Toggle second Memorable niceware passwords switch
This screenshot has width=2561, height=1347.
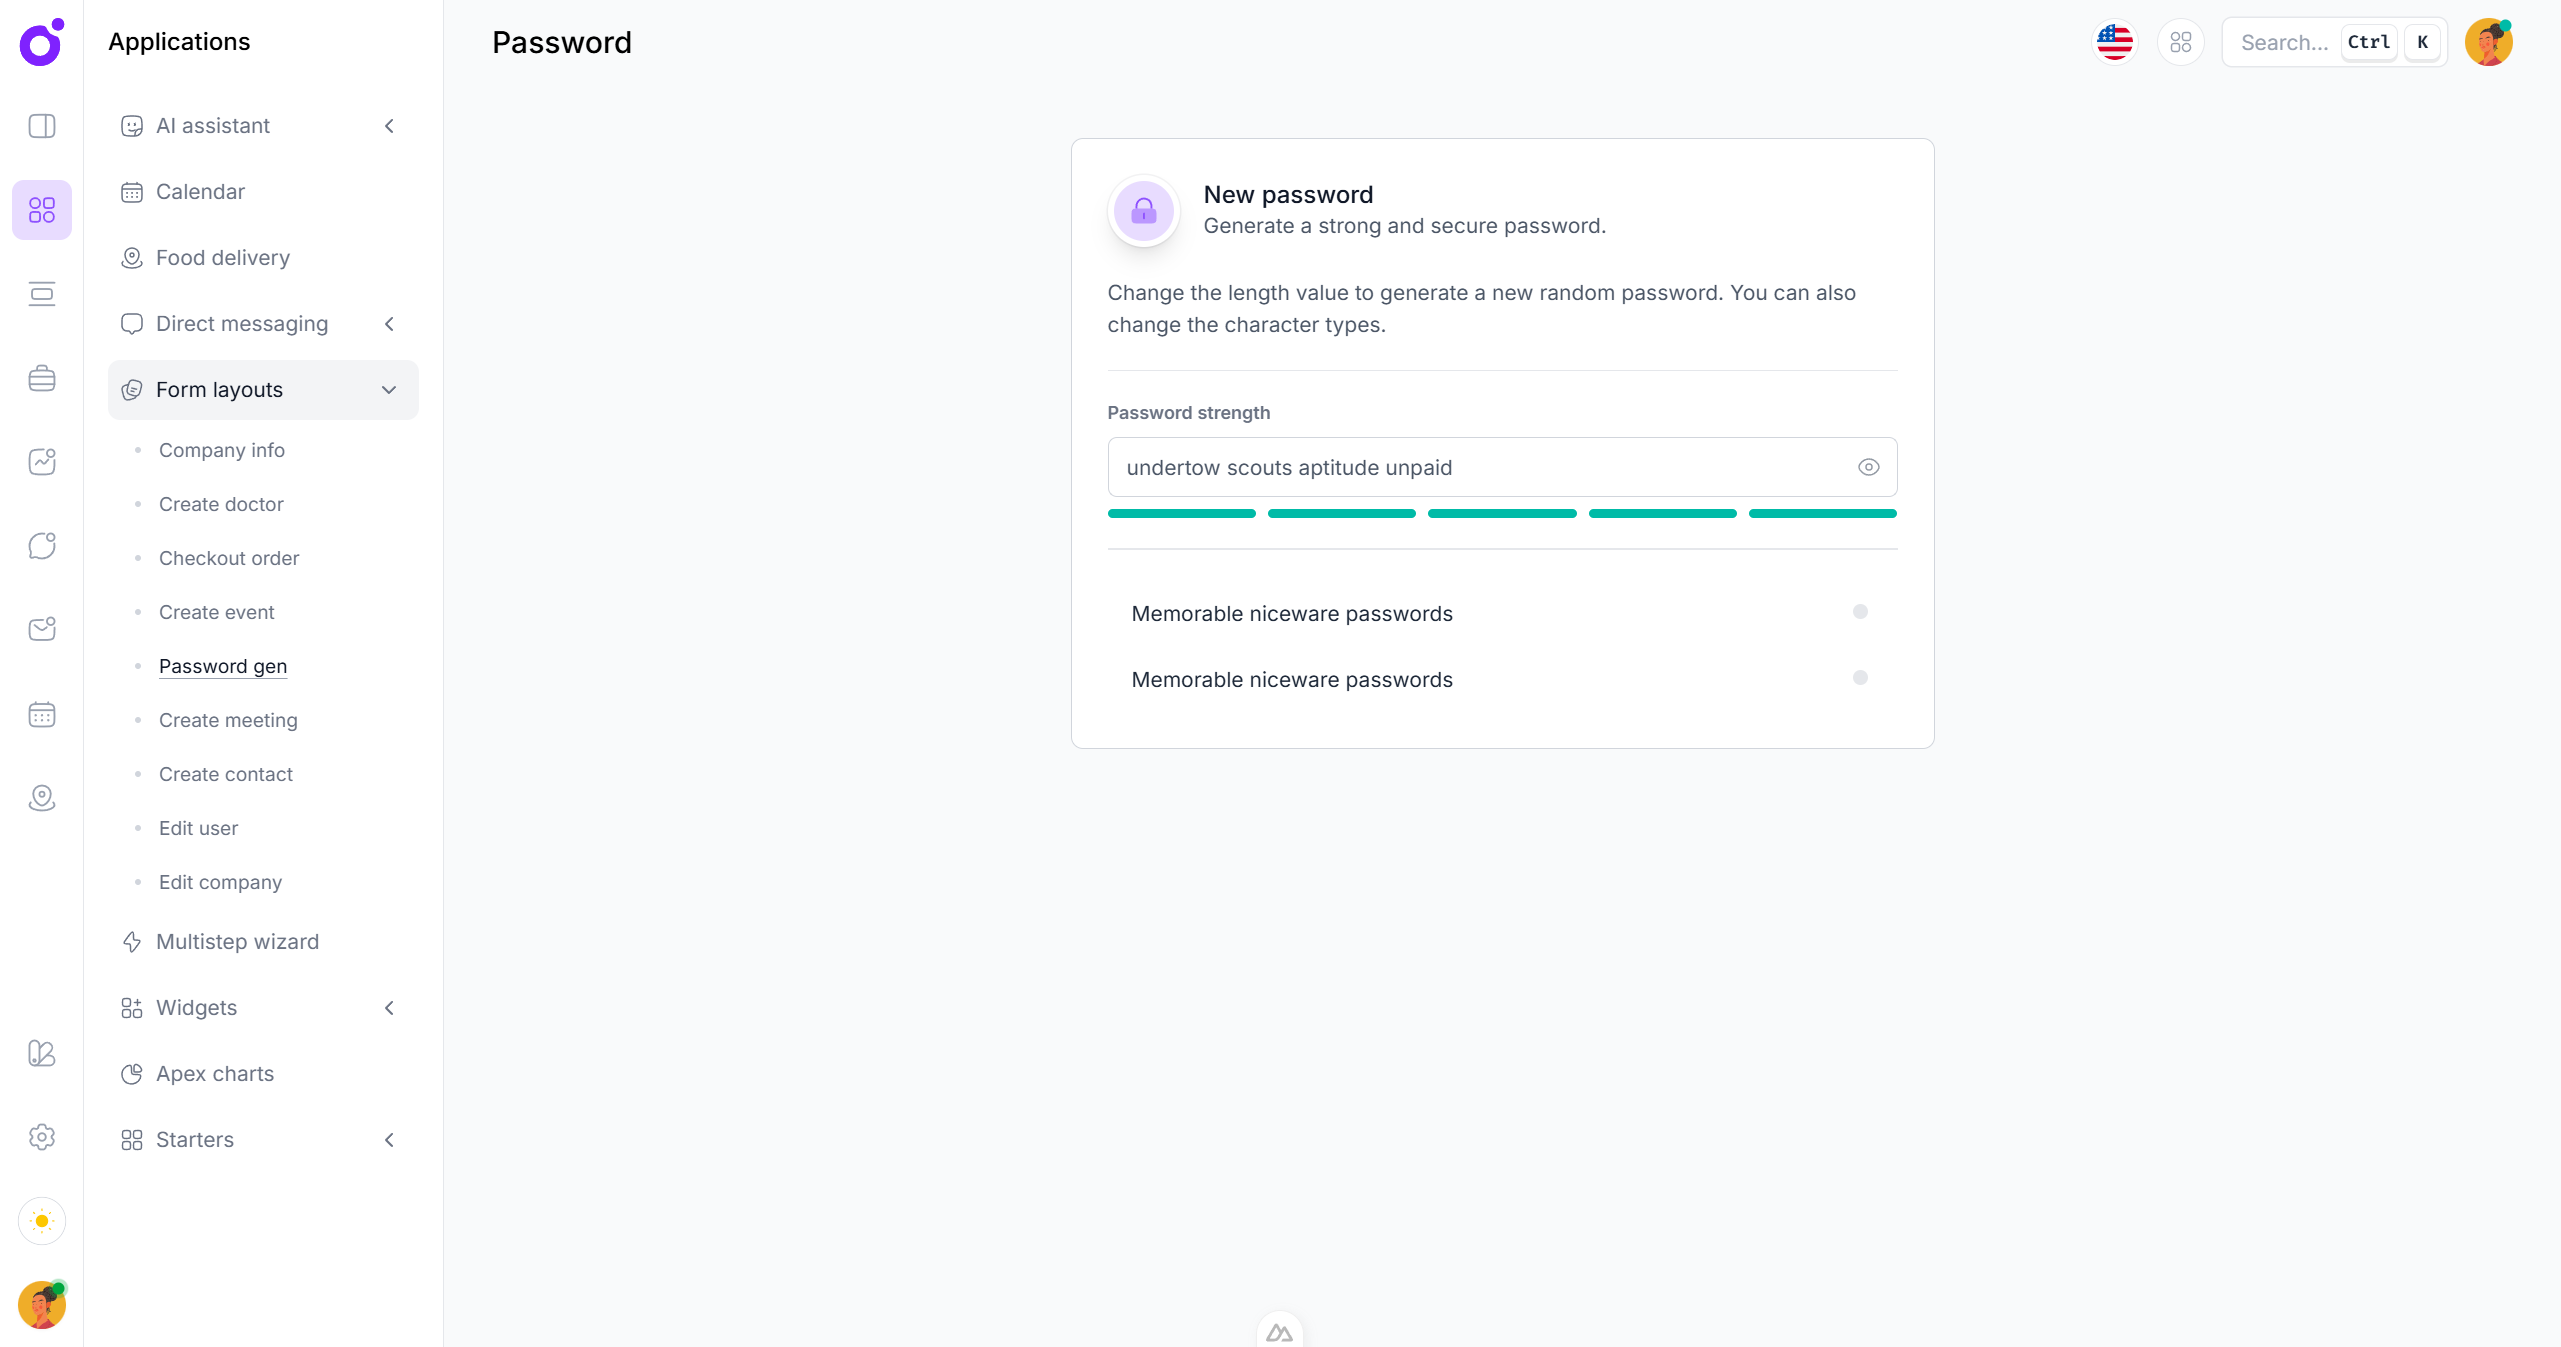pos(1859,678)
